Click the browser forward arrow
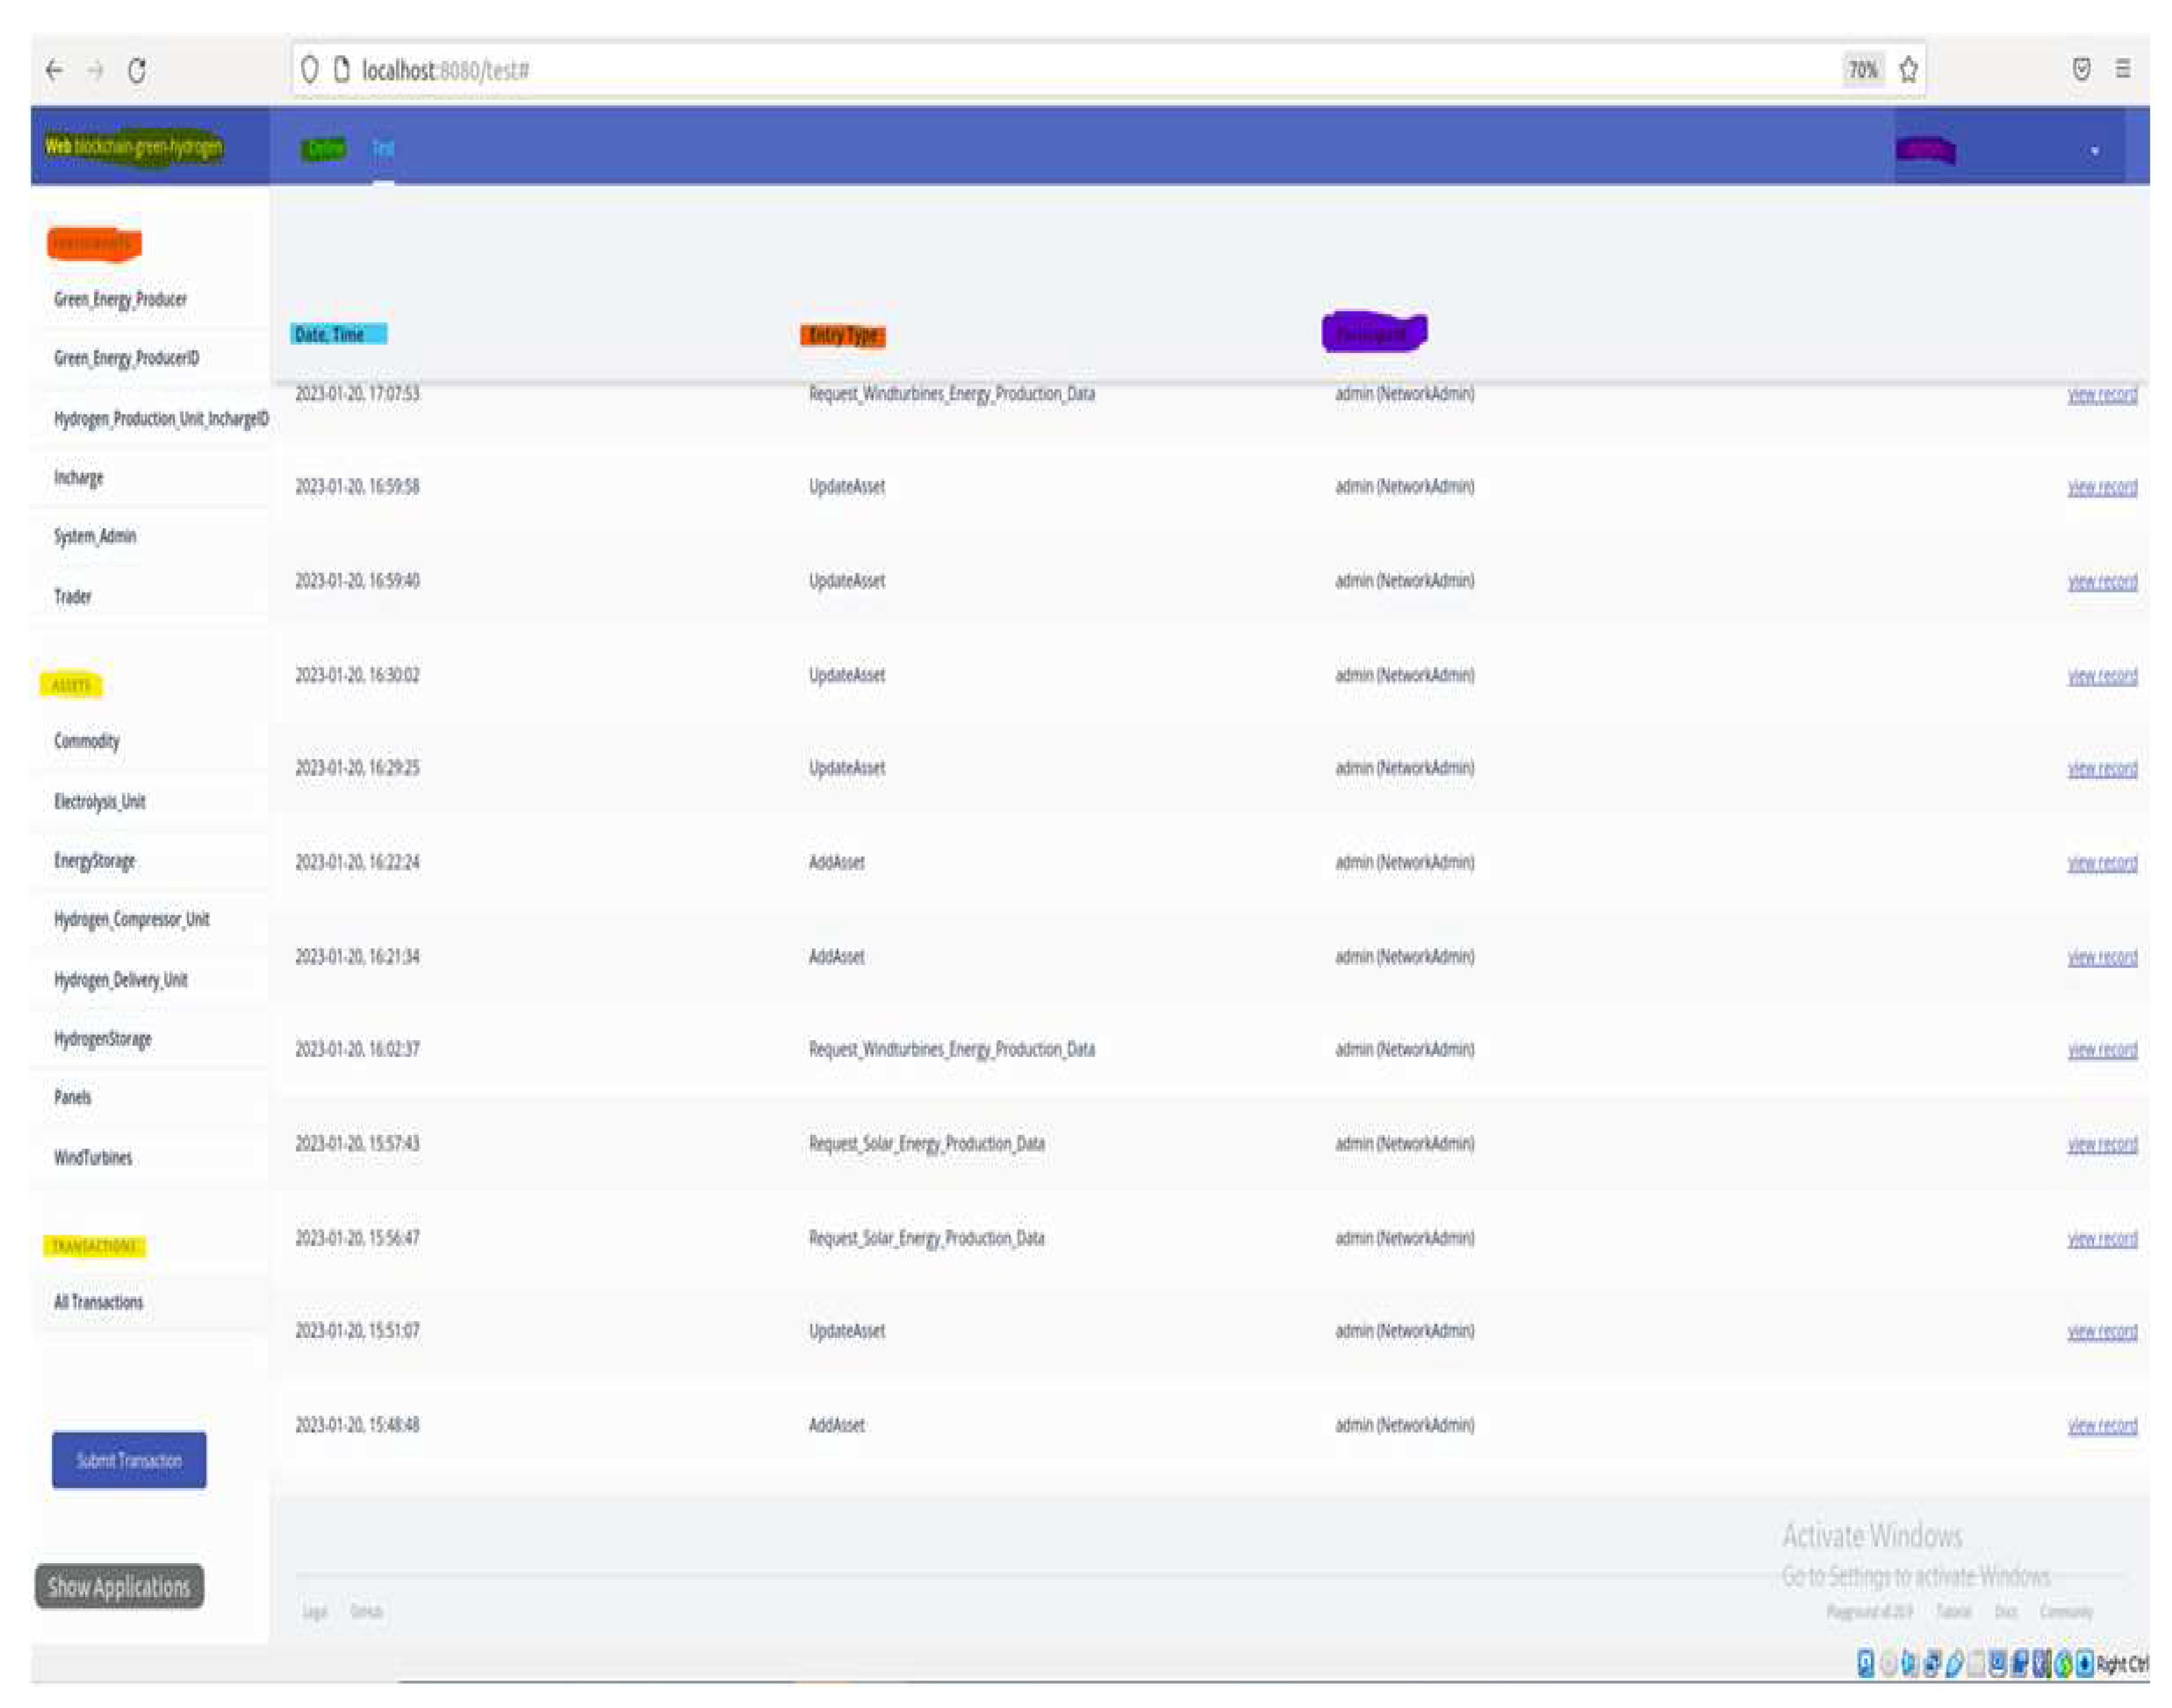The image size is (2172, 1708). tap(96, 70)
